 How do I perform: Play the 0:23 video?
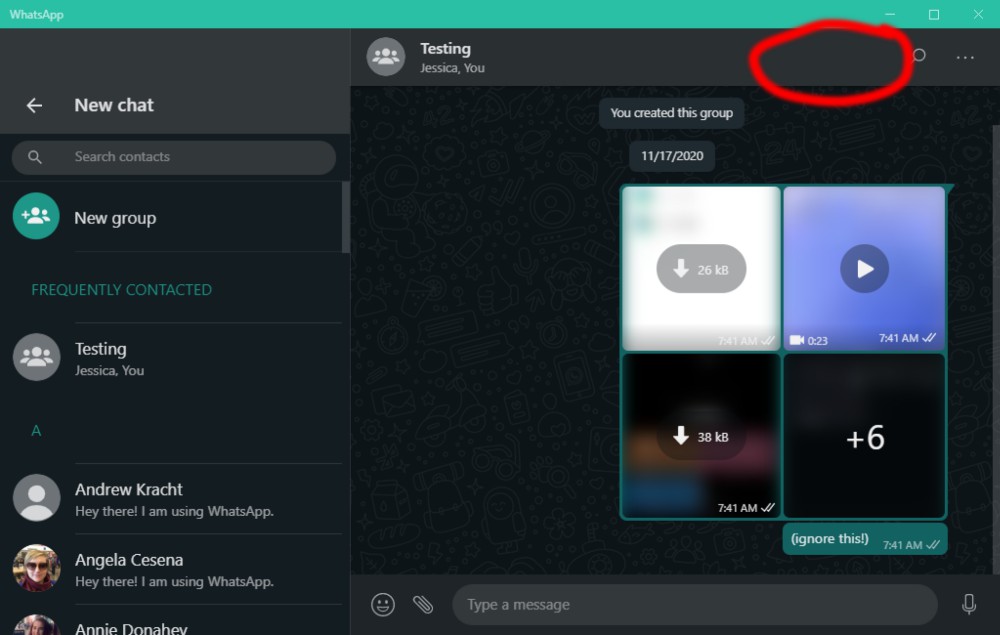pyautogui.click(x=864, y=268)
